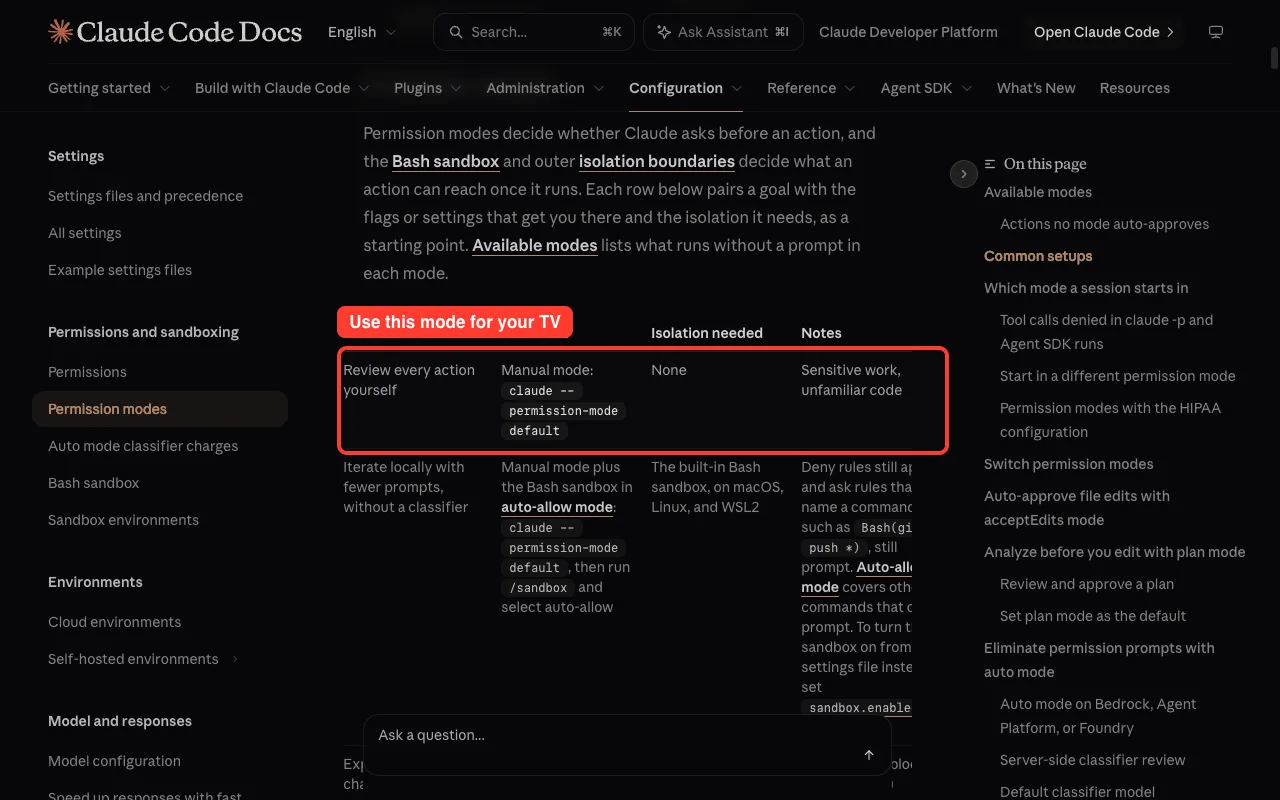This screenshot has height=800, width=1280.
Task: Open Claude Developer Platform link
Action: pyautogui.click(x=908, y=32)
